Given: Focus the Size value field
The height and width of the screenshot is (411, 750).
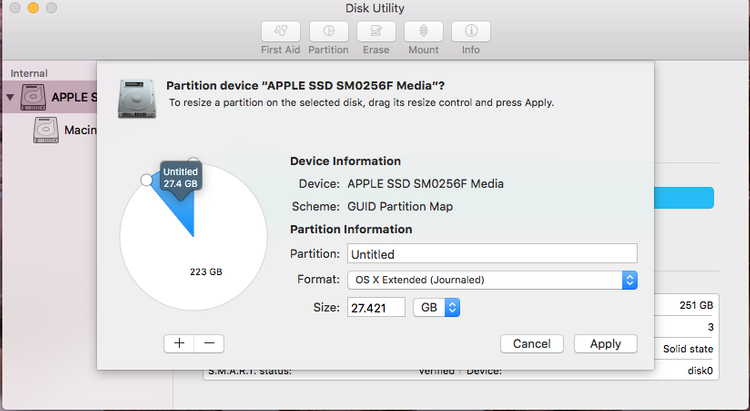Looking at the screenshot, I should click(376, 307).
